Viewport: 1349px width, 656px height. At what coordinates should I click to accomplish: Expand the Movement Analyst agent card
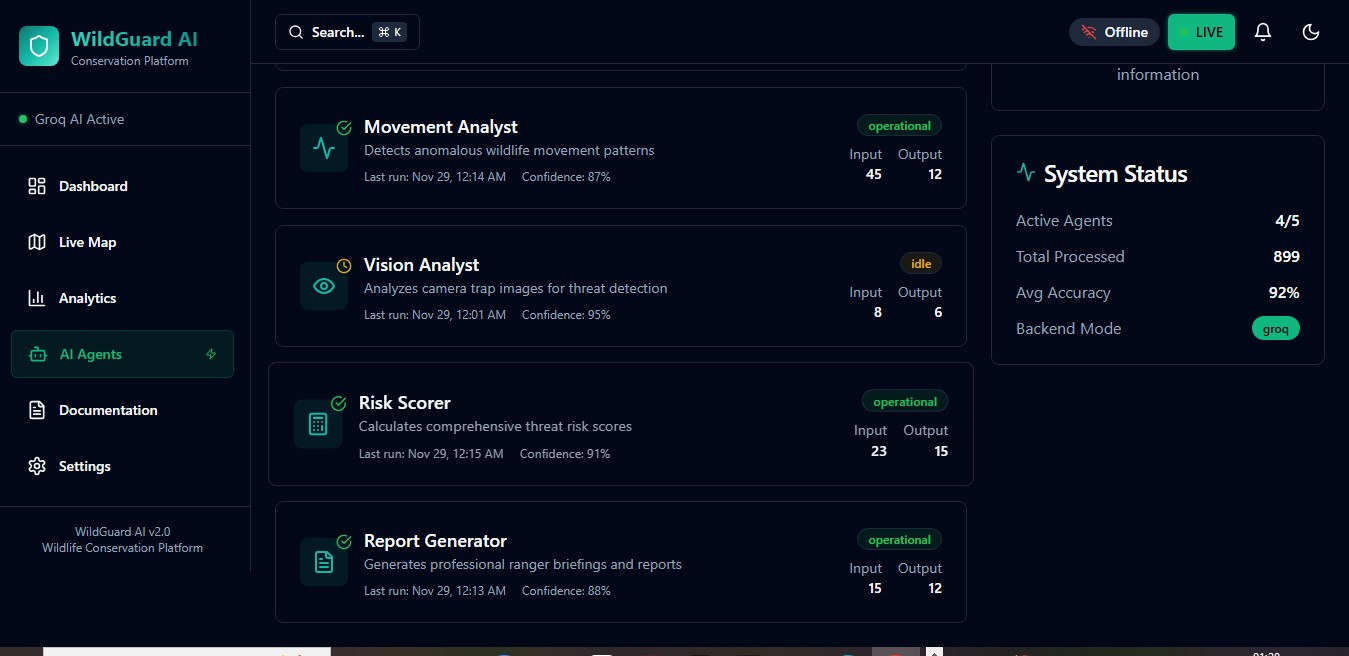click(x=620, y=147)
